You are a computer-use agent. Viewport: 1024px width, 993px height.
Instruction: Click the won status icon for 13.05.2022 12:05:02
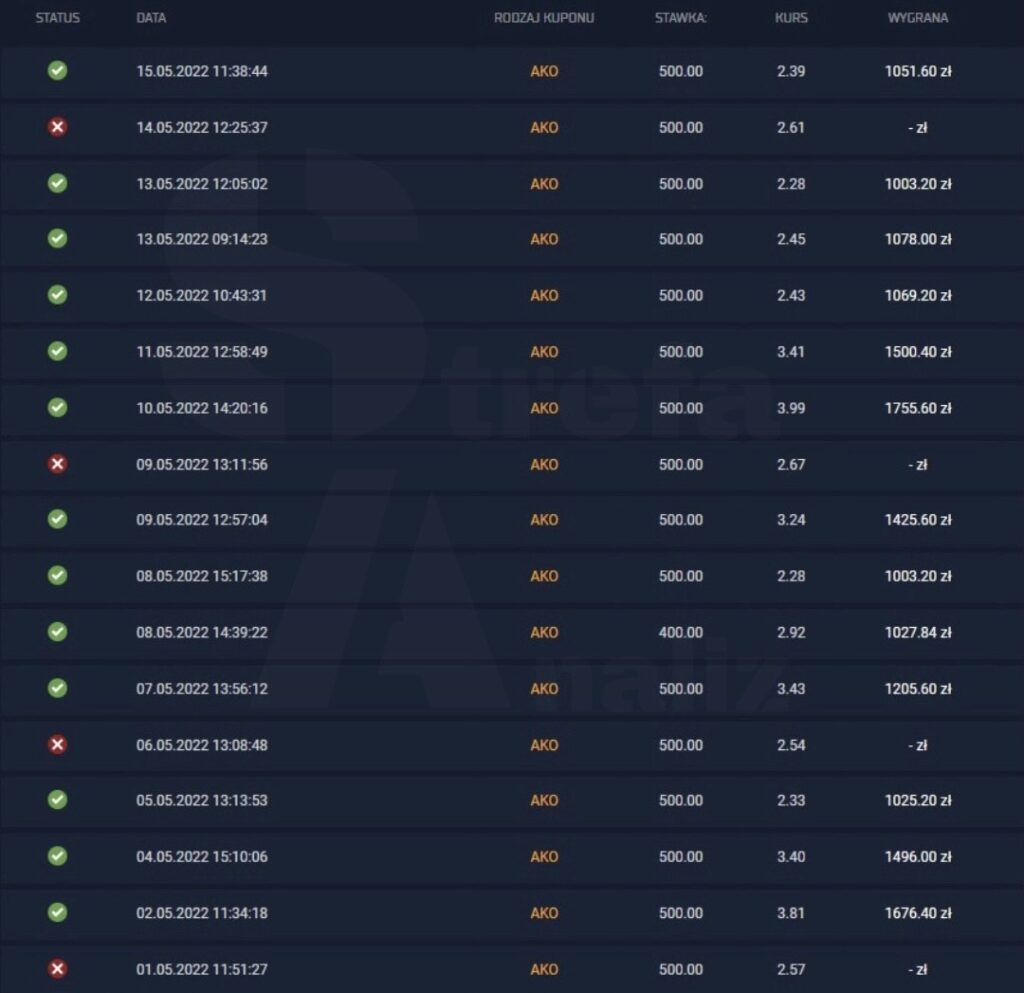click(x=57, y=183)
